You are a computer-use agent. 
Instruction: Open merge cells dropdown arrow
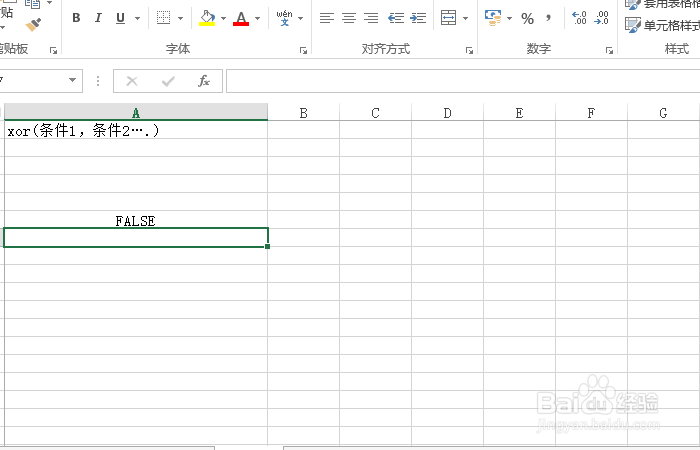click(466, 18)
